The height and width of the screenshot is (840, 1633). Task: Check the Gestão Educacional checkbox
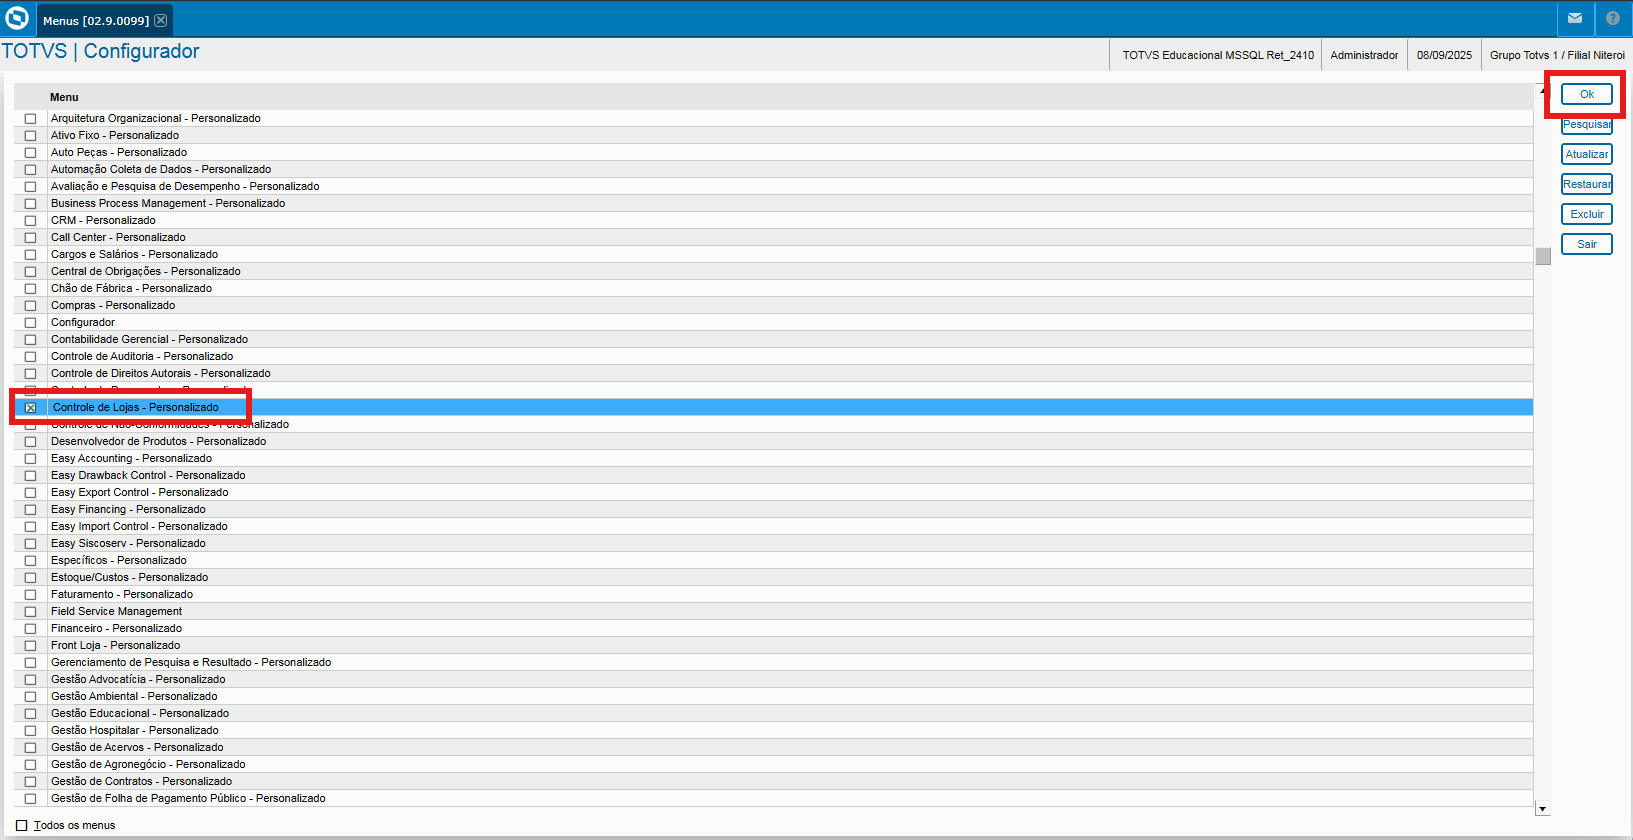tap(30, 714)
